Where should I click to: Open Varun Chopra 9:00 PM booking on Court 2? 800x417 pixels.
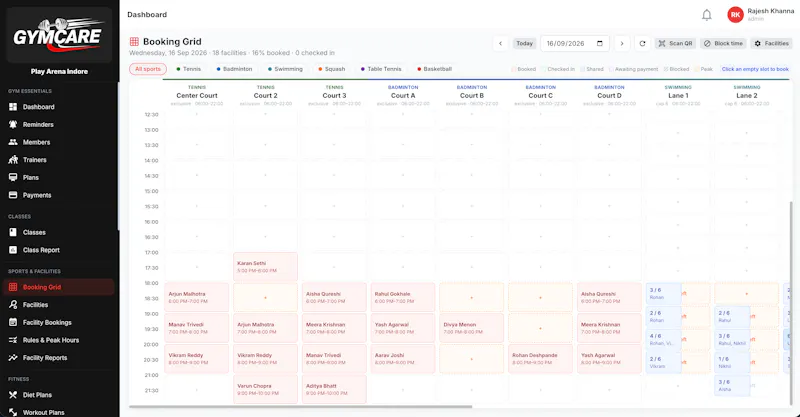pyautogui.click(x=265, y=389)
